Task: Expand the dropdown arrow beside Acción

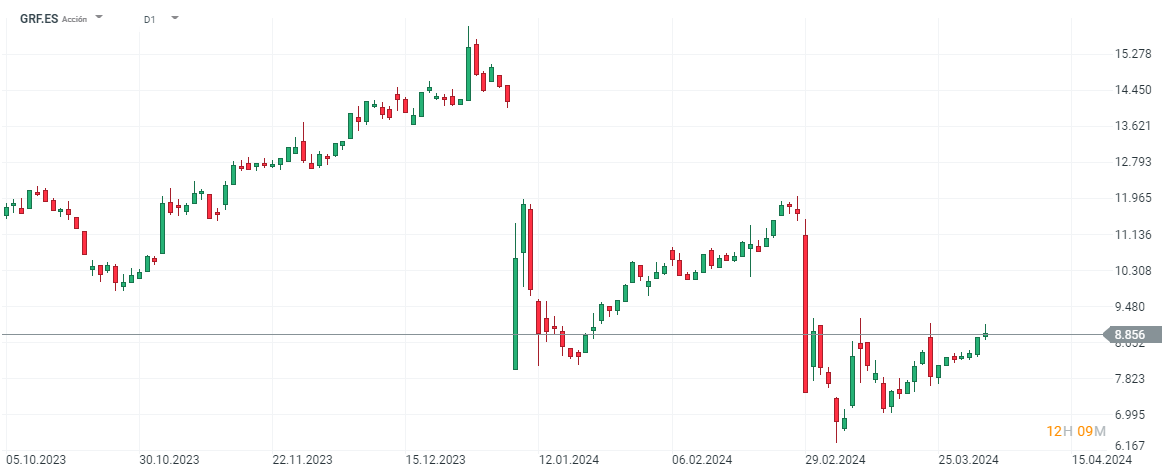Action: (99, 18)
